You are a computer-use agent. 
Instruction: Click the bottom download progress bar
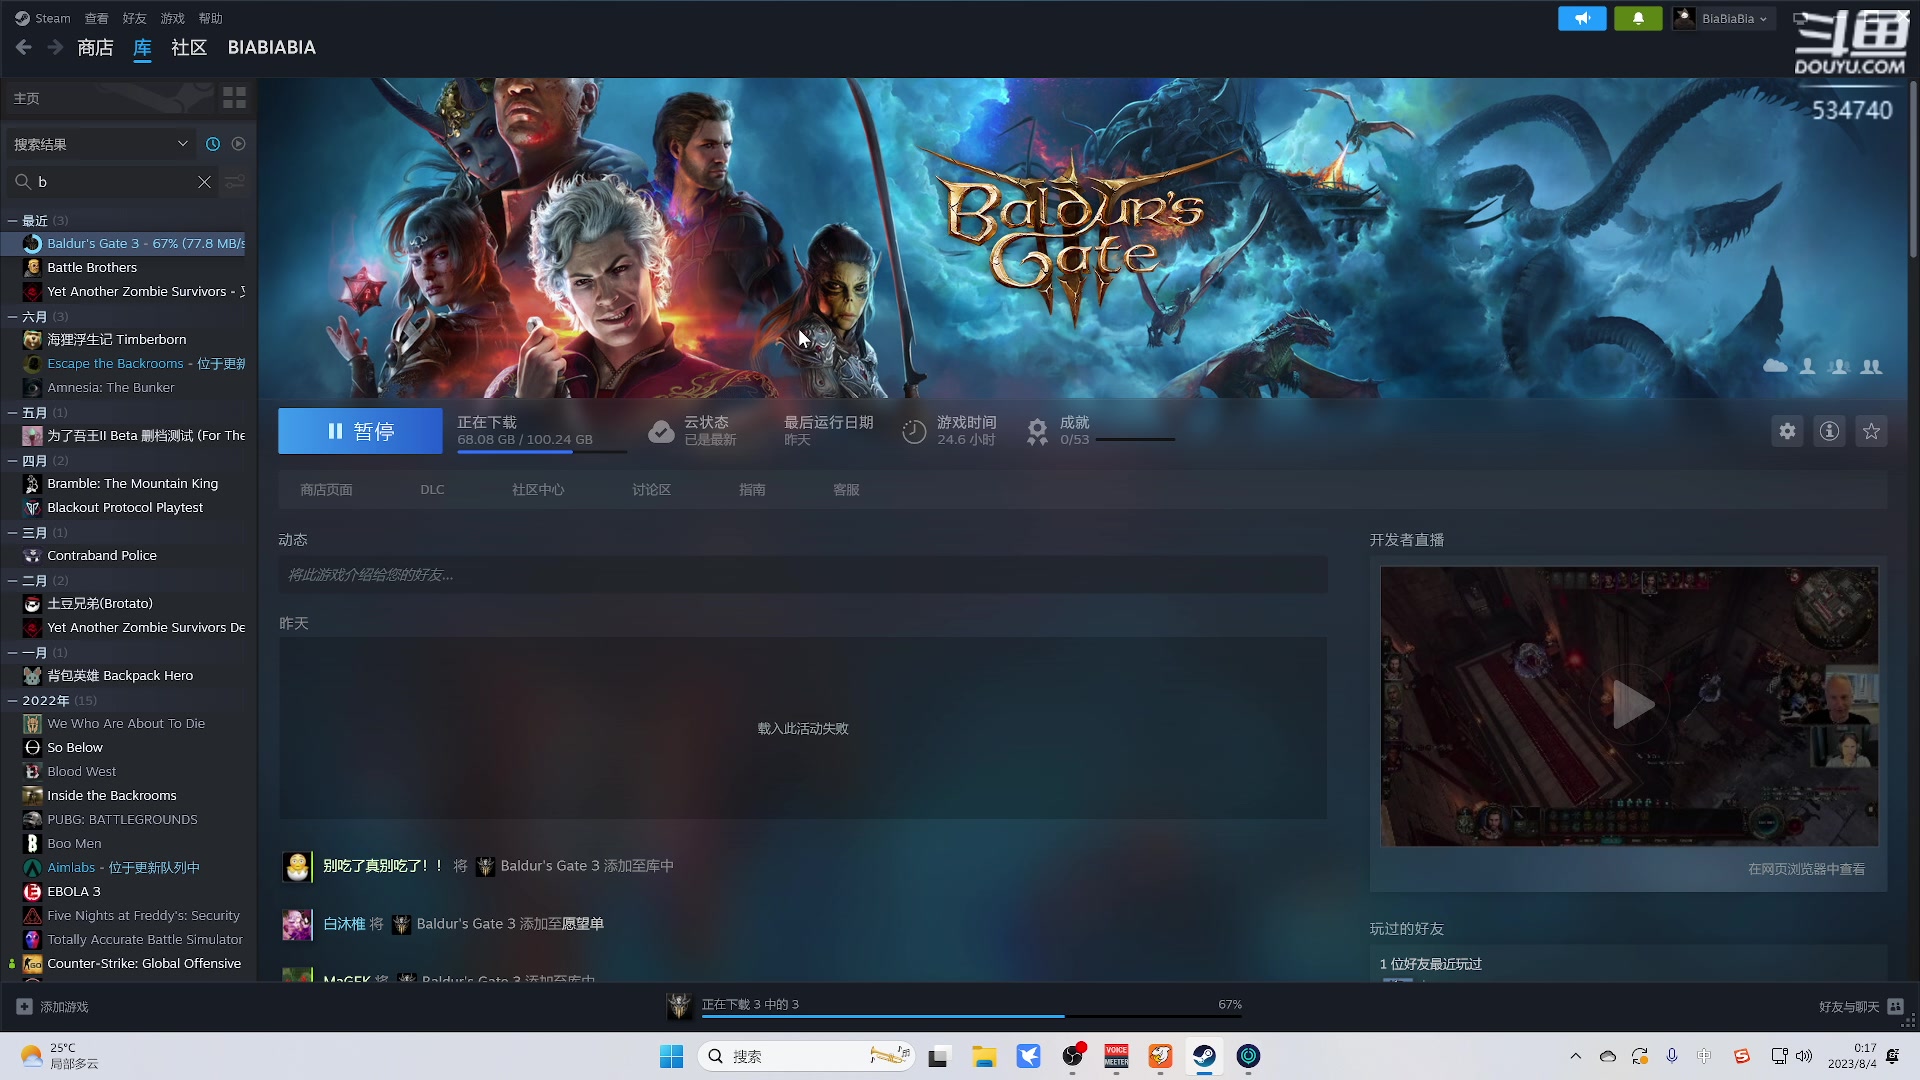(x=971, y=1016)
